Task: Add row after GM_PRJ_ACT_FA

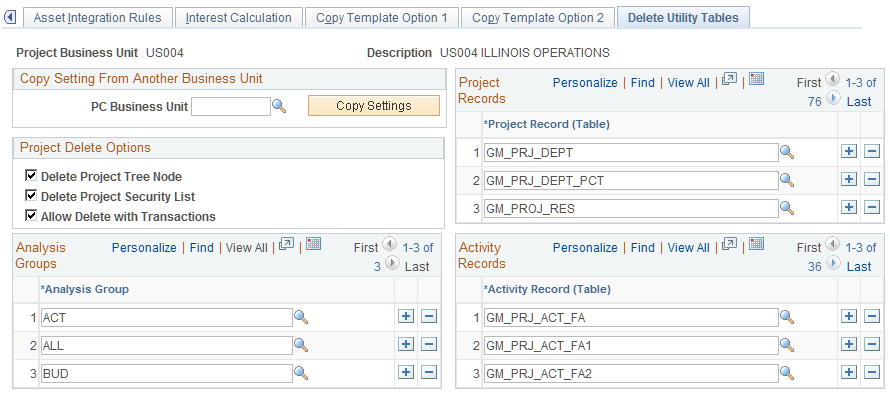Action: (x=849, y=317)
